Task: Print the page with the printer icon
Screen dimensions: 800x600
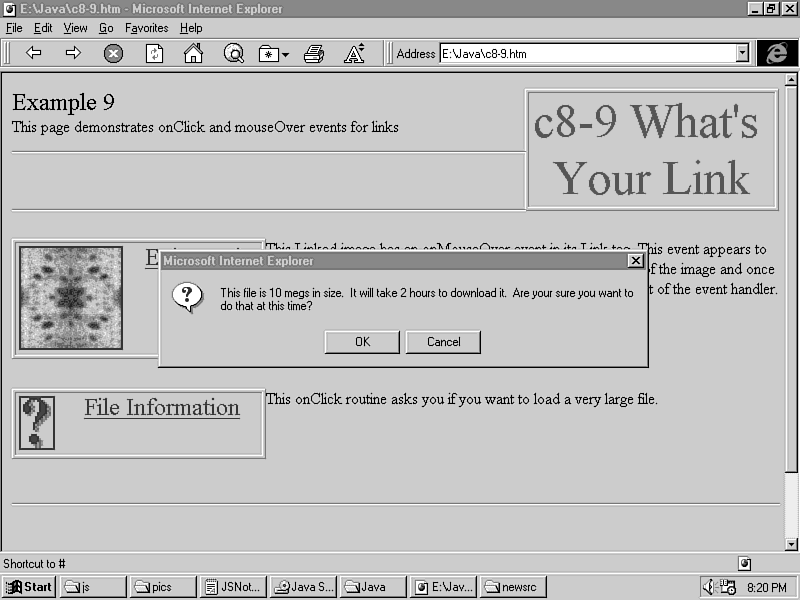Action: 314,54
